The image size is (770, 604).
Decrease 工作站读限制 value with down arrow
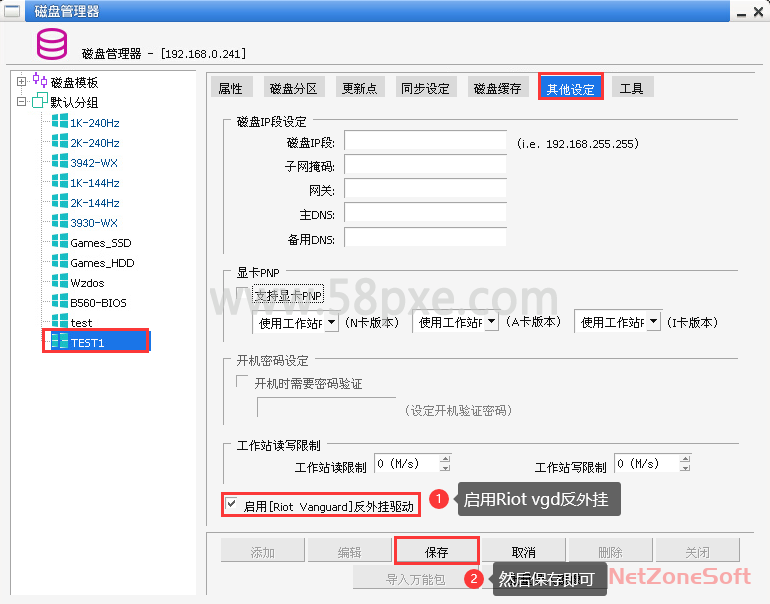coord(445,467)
